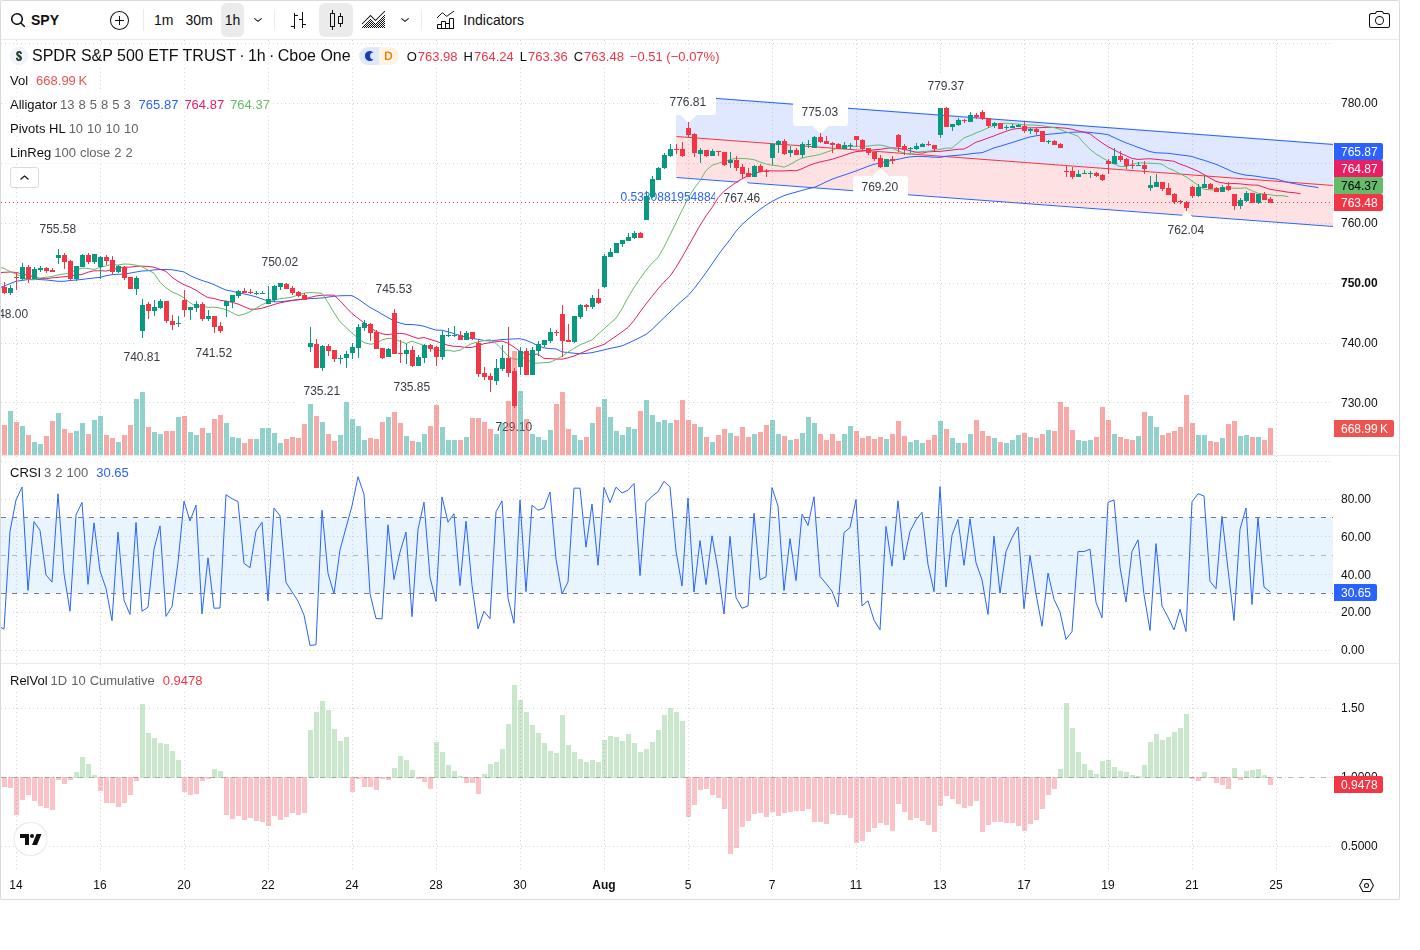
Task: Click the 762.04 pivot low label
Action: point(1185,230)
